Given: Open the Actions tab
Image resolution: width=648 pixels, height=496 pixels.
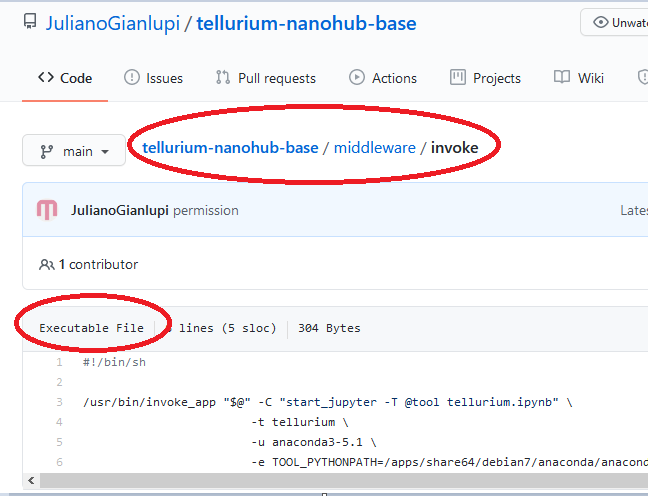Looking at the screenshot, I should (x=383, y=78).
